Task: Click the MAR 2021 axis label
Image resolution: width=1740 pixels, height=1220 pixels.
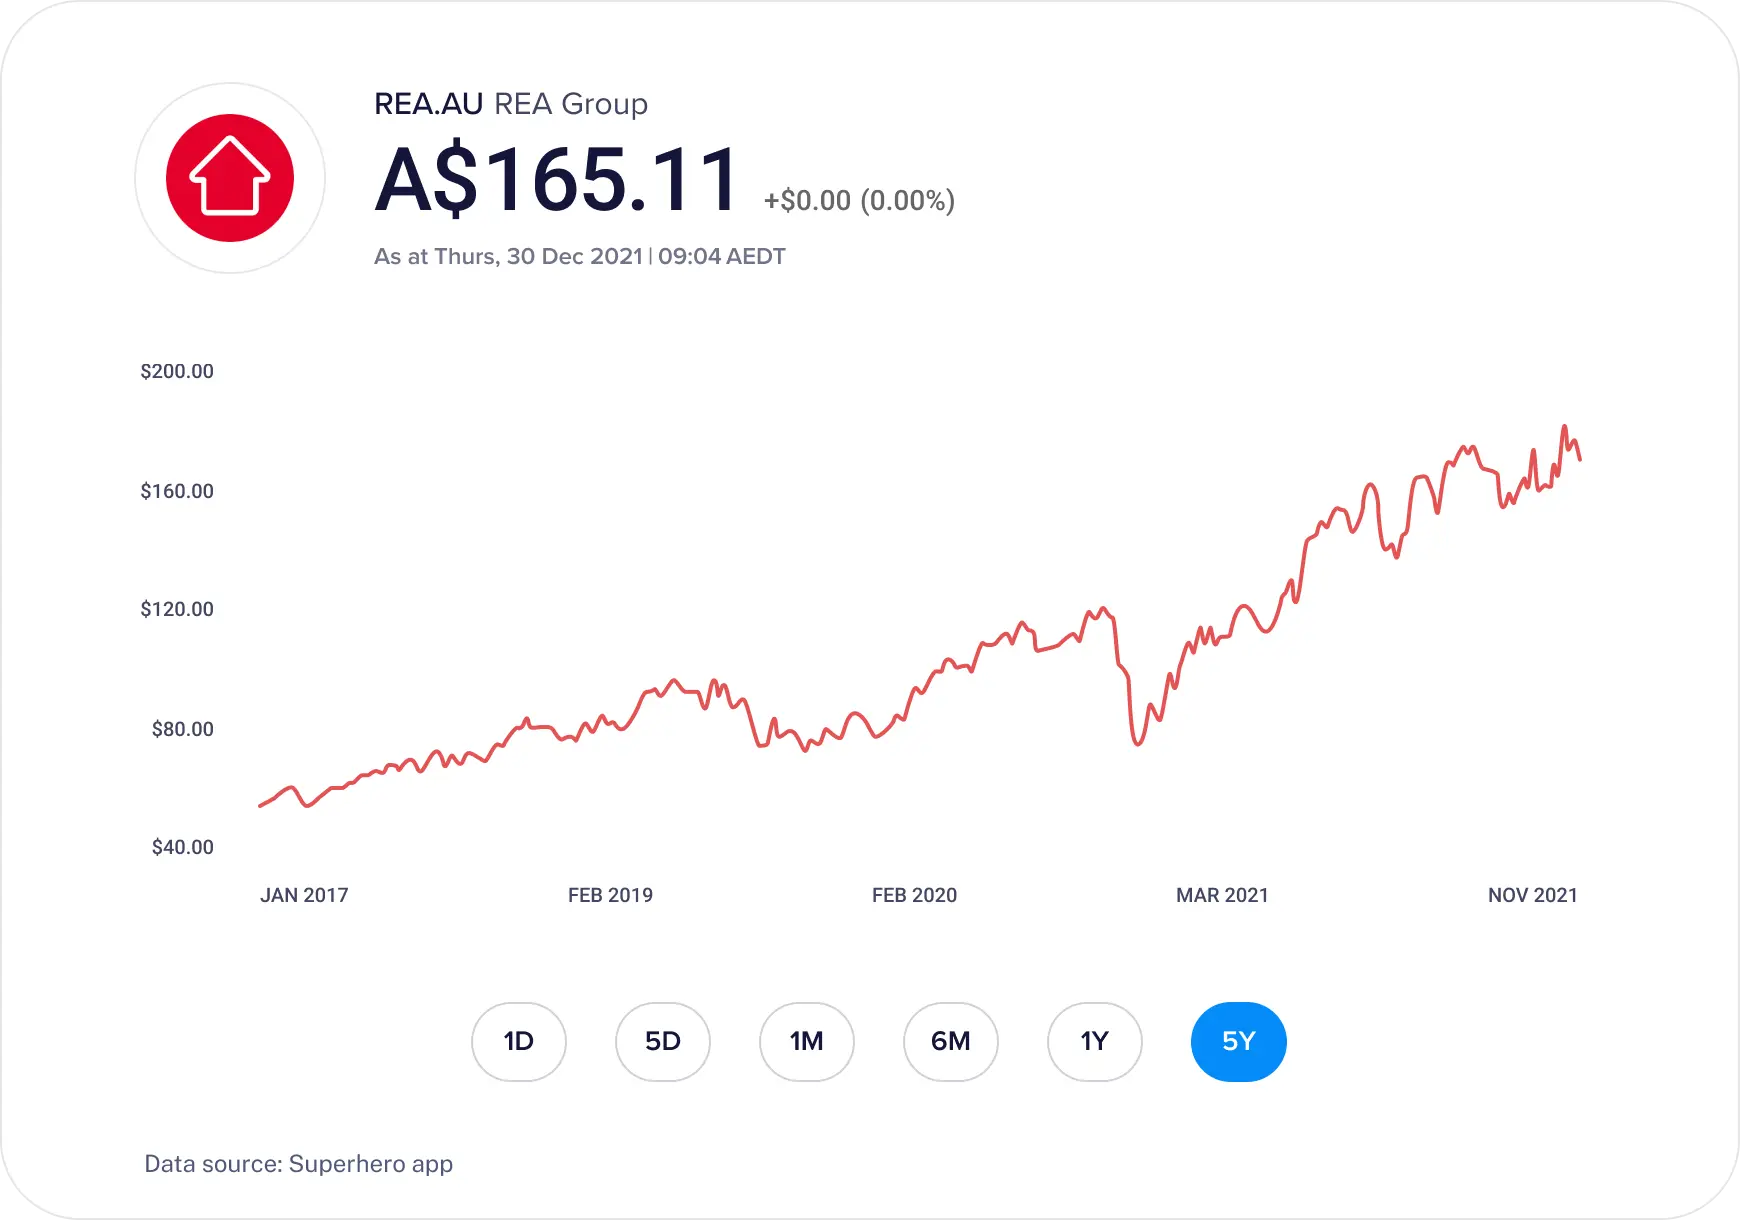Action: click(x=1222, y=895)
